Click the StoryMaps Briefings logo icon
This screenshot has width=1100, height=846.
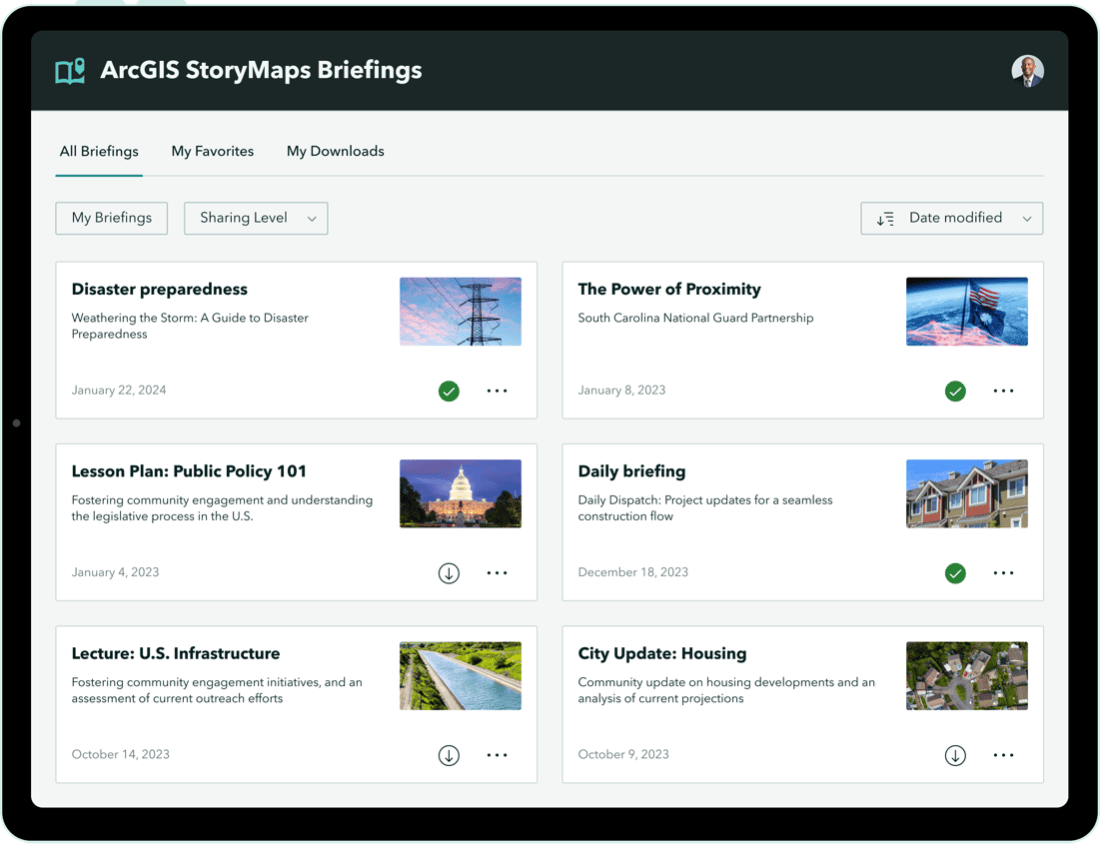(70, 71)
